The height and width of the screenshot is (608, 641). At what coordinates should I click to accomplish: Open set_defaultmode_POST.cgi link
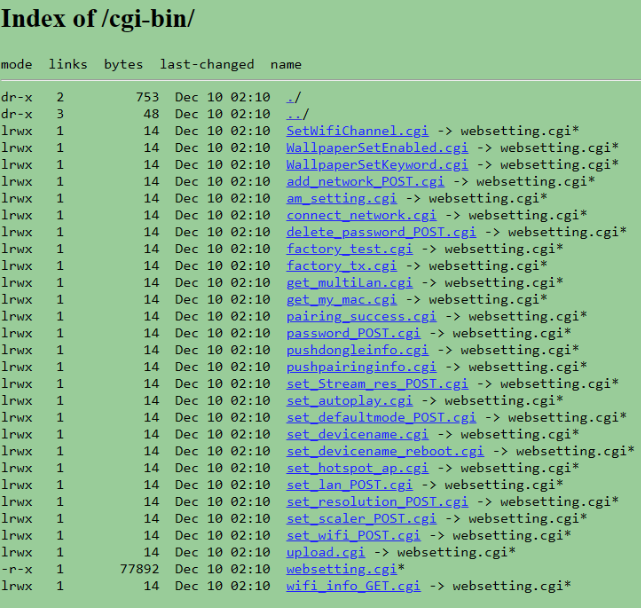point(381,417)
